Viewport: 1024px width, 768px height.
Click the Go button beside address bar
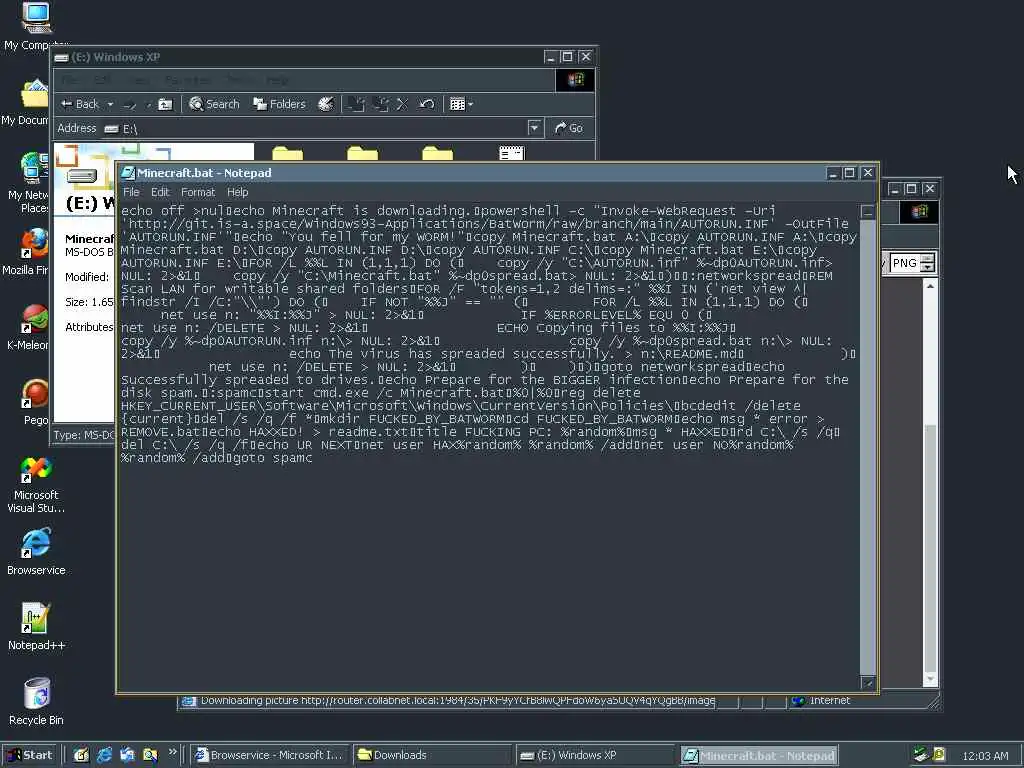pyautogui.click(x=569, y=128)
